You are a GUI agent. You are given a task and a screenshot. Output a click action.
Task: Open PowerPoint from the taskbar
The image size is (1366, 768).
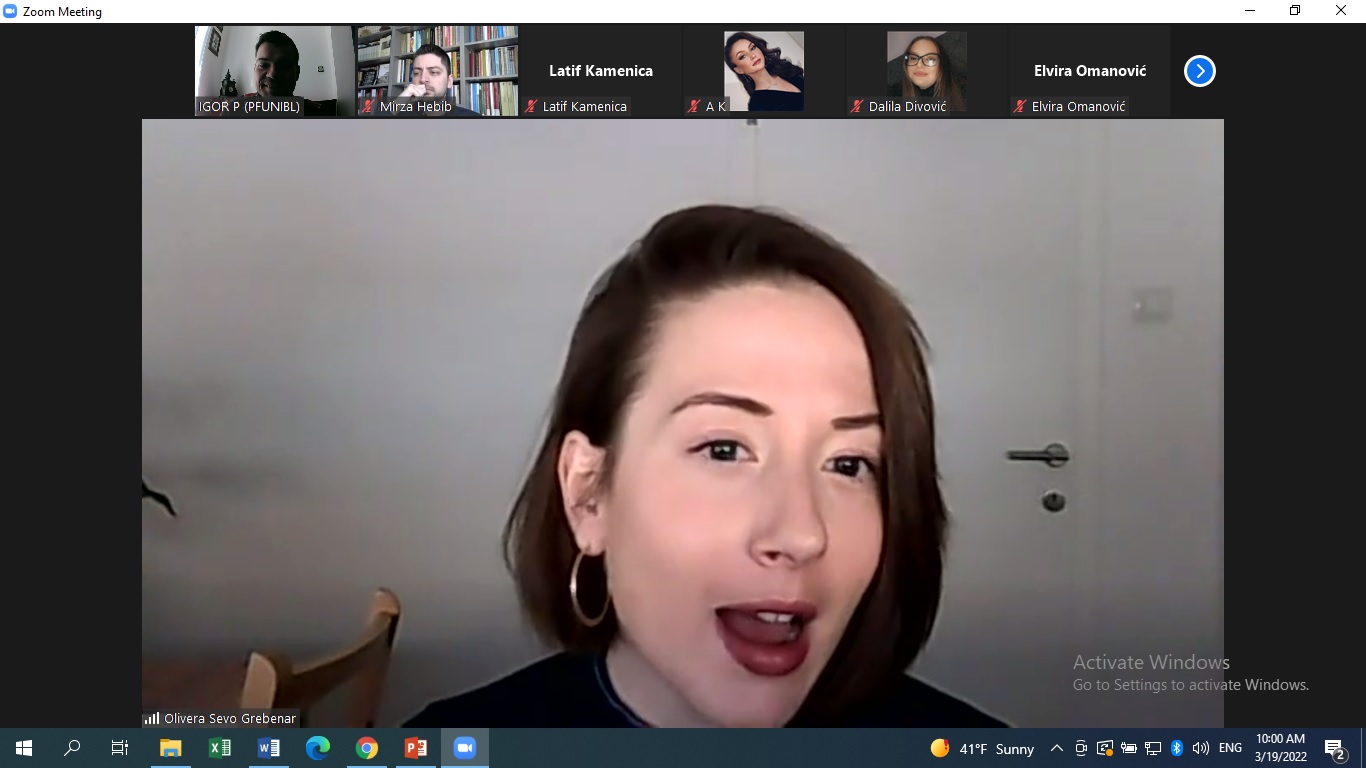416,748
